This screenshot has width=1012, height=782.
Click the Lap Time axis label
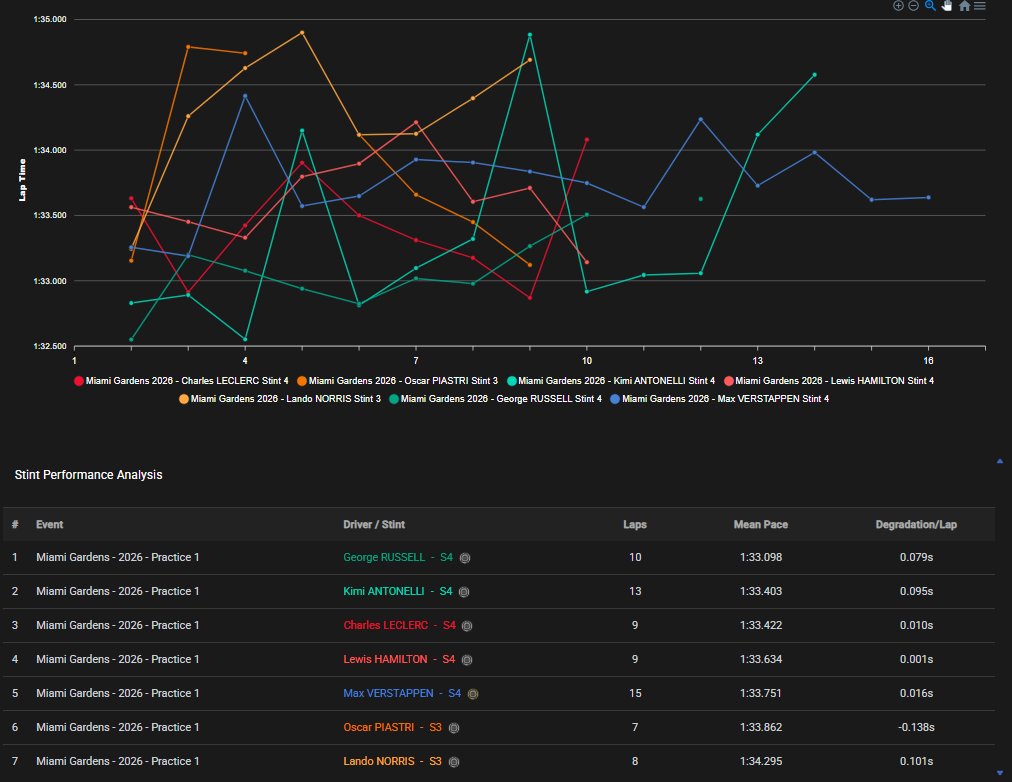tap(23, 180)
